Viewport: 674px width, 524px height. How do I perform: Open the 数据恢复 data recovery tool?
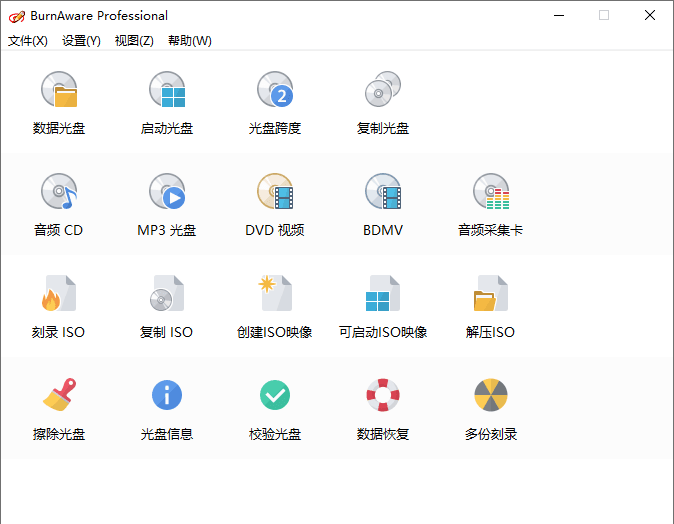[x=383, y=409]
